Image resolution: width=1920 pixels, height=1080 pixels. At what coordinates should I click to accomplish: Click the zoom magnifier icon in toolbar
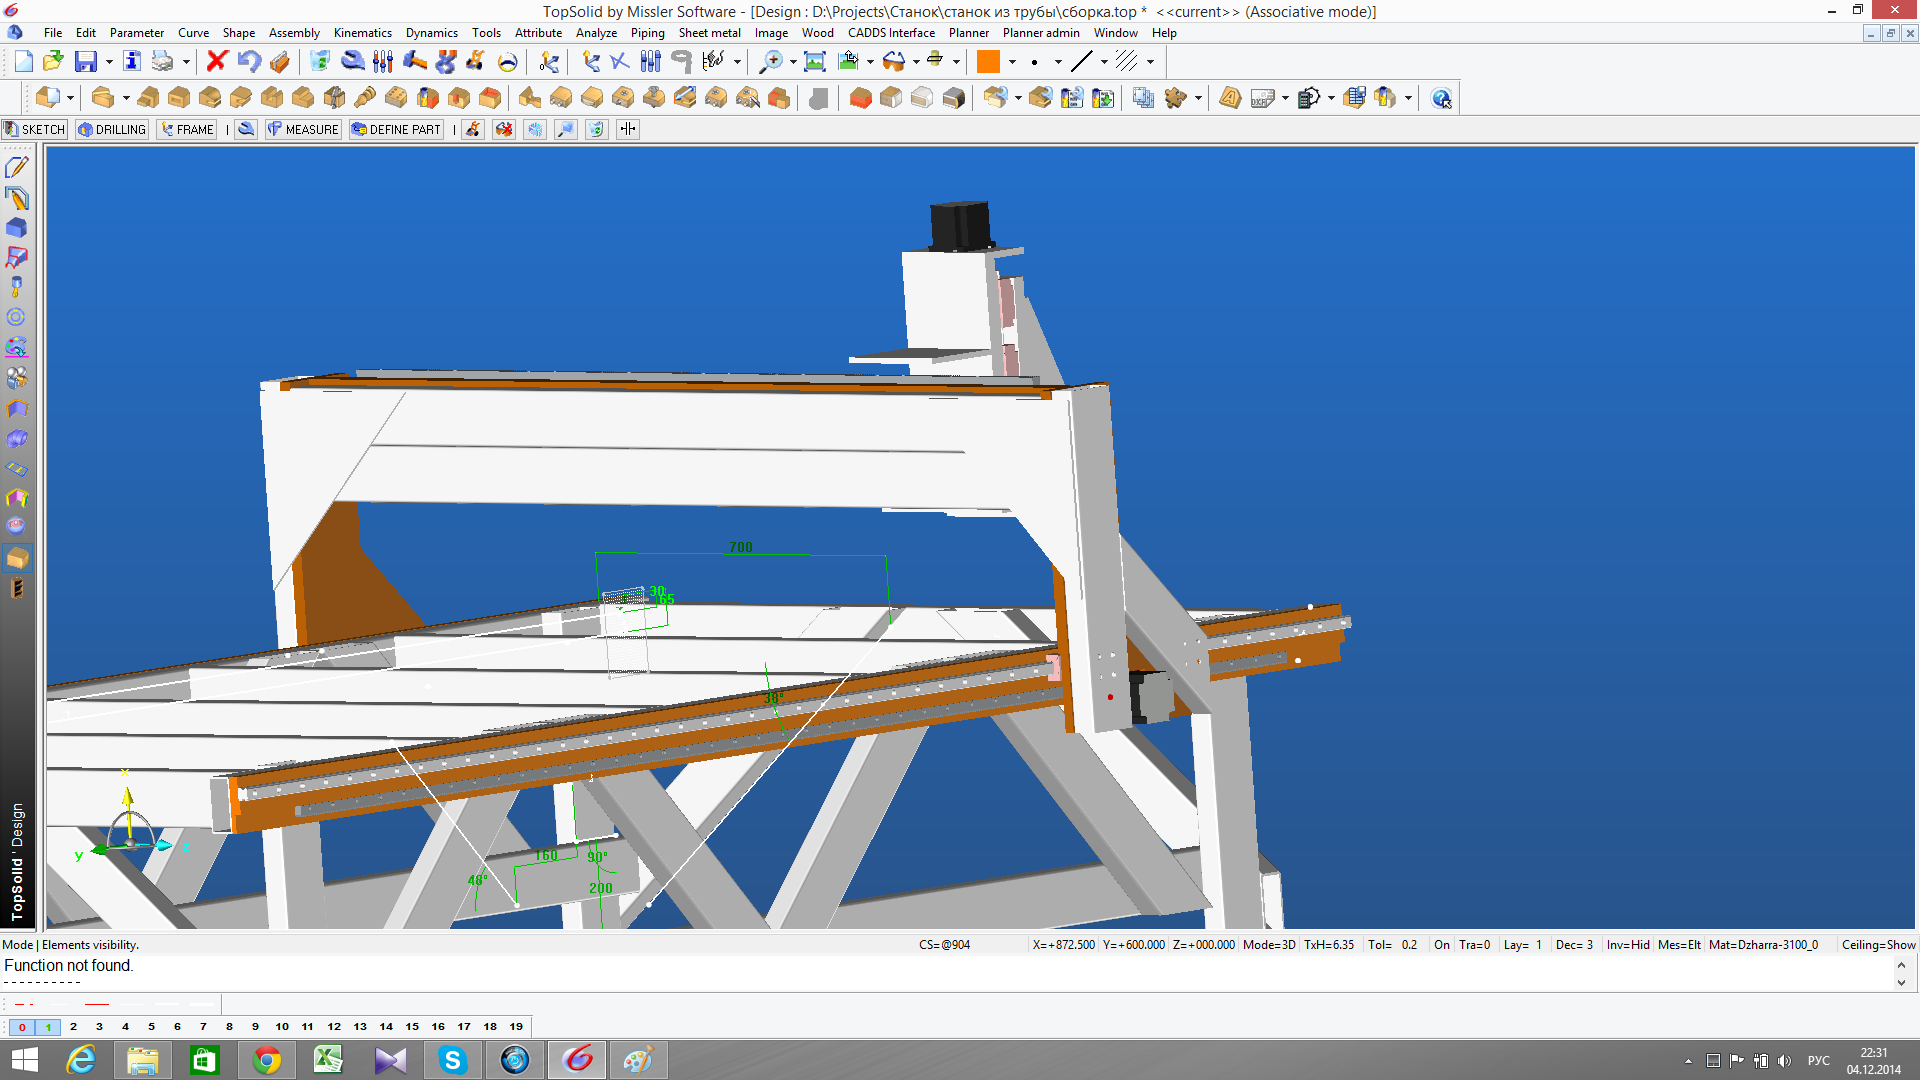click(x=771, y=62)
